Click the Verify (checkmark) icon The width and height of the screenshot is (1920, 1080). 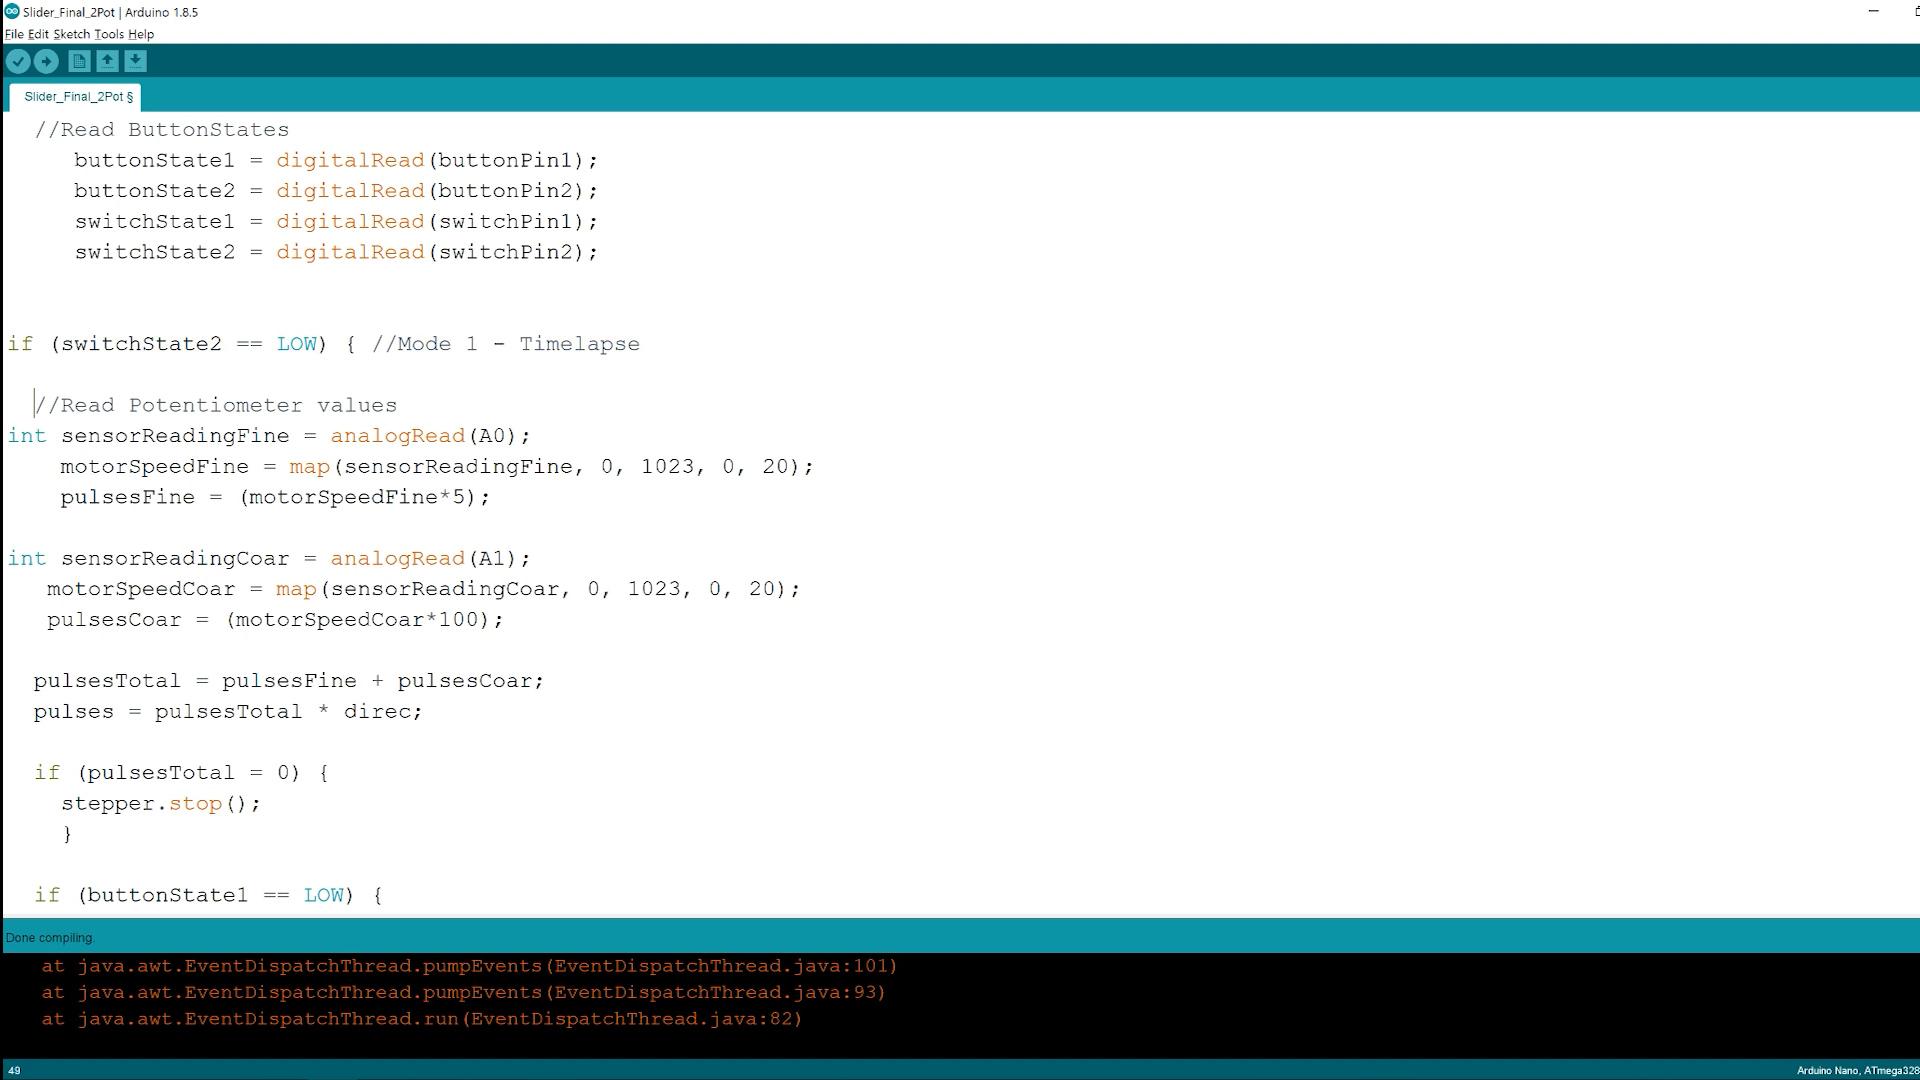click(x=18, y=61)
